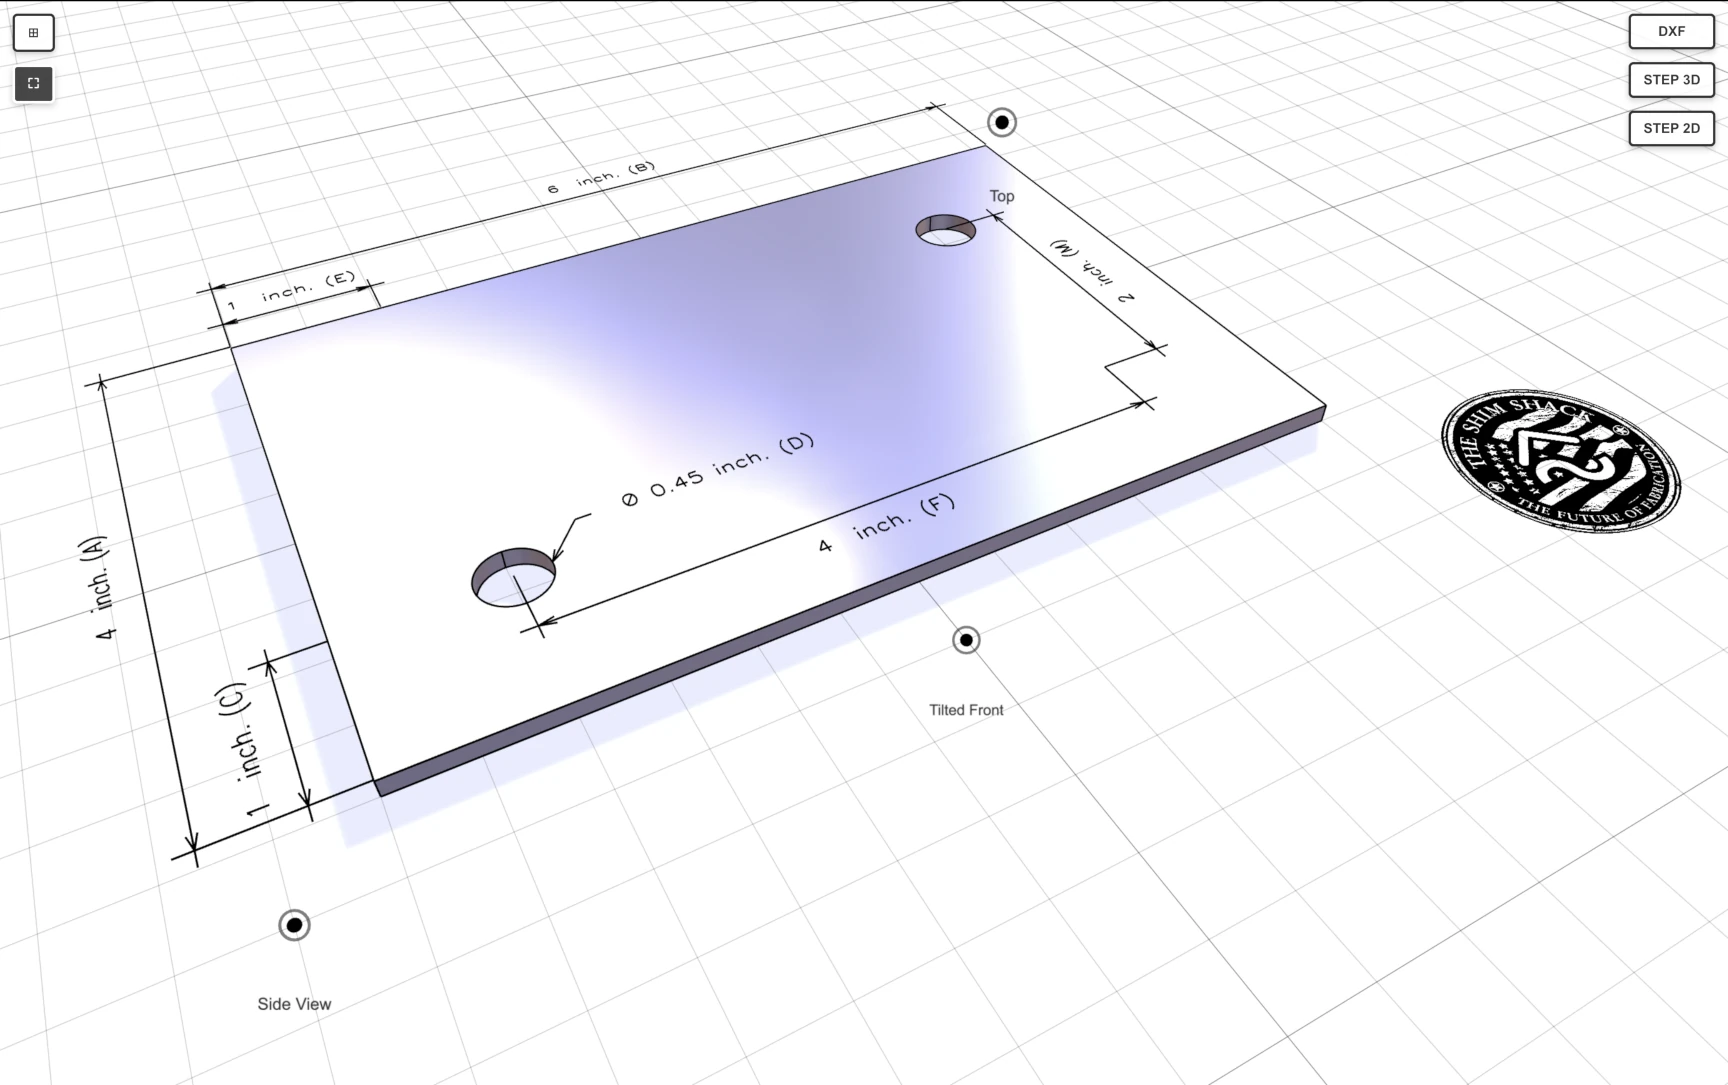Activate the Top viewpoint radio marker

click(x=1001, y=122)
